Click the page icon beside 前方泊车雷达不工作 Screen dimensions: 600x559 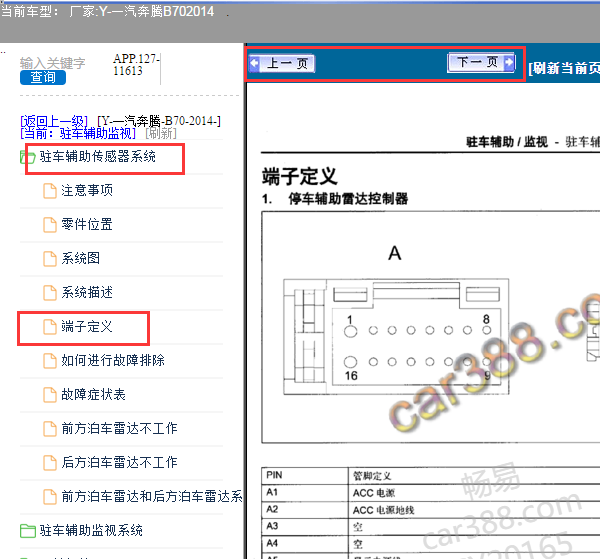tap(50, 429)
